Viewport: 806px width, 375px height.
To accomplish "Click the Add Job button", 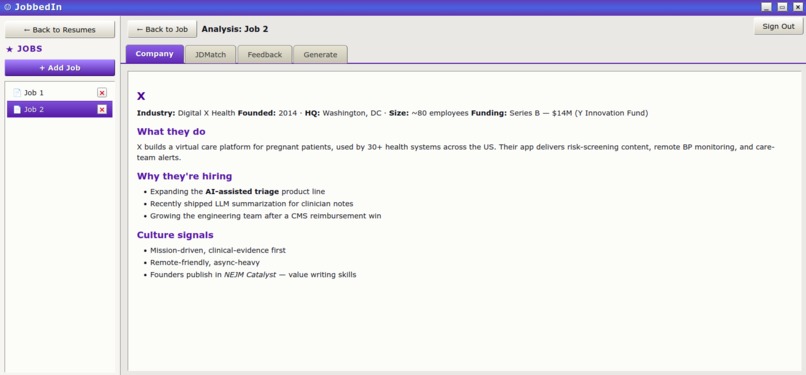I will point(60,68).
